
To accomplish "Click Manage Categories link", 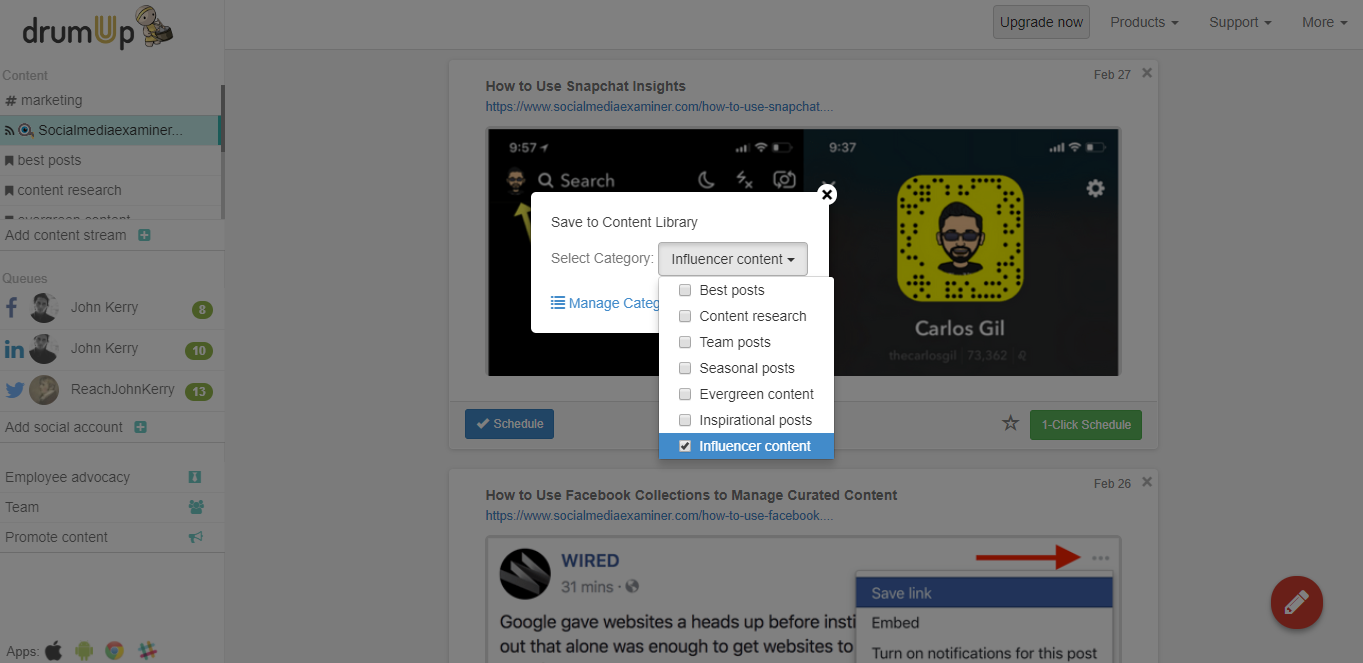I will pos(604,303).
